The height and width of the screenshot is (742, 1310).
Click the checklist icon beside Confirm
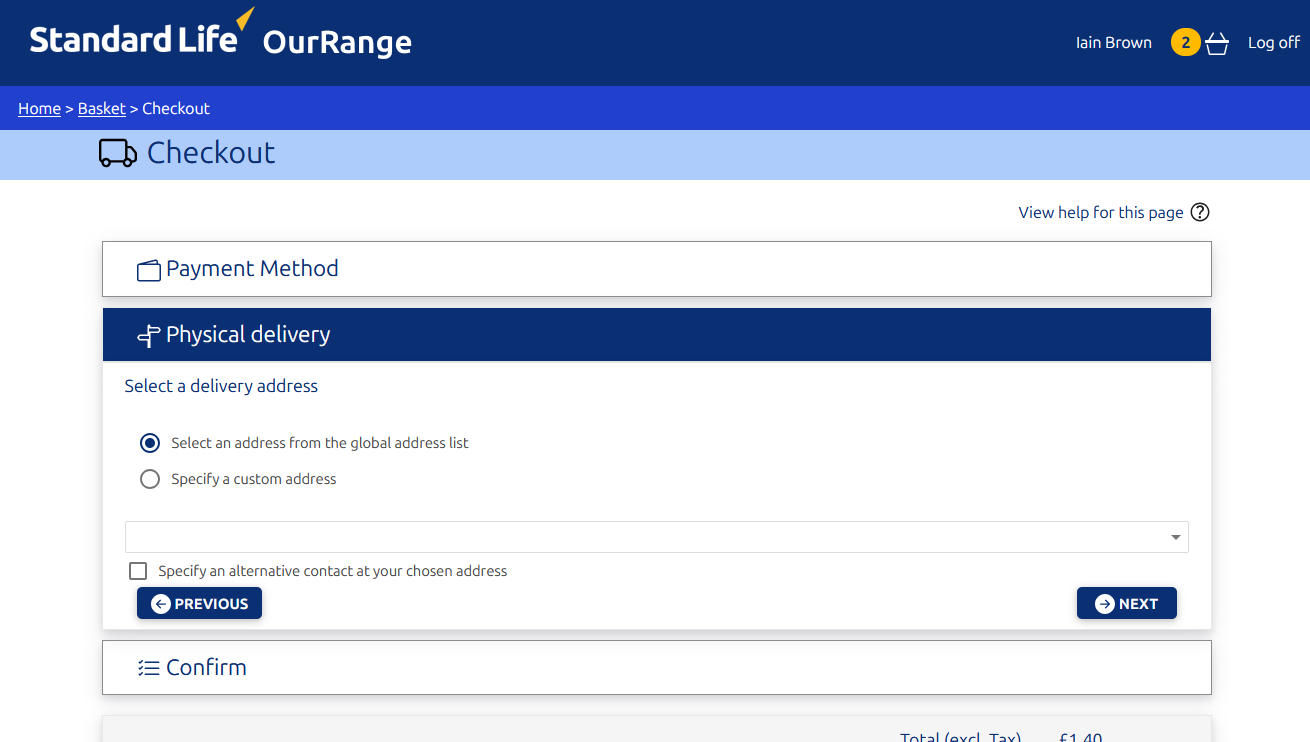(149, 668)
